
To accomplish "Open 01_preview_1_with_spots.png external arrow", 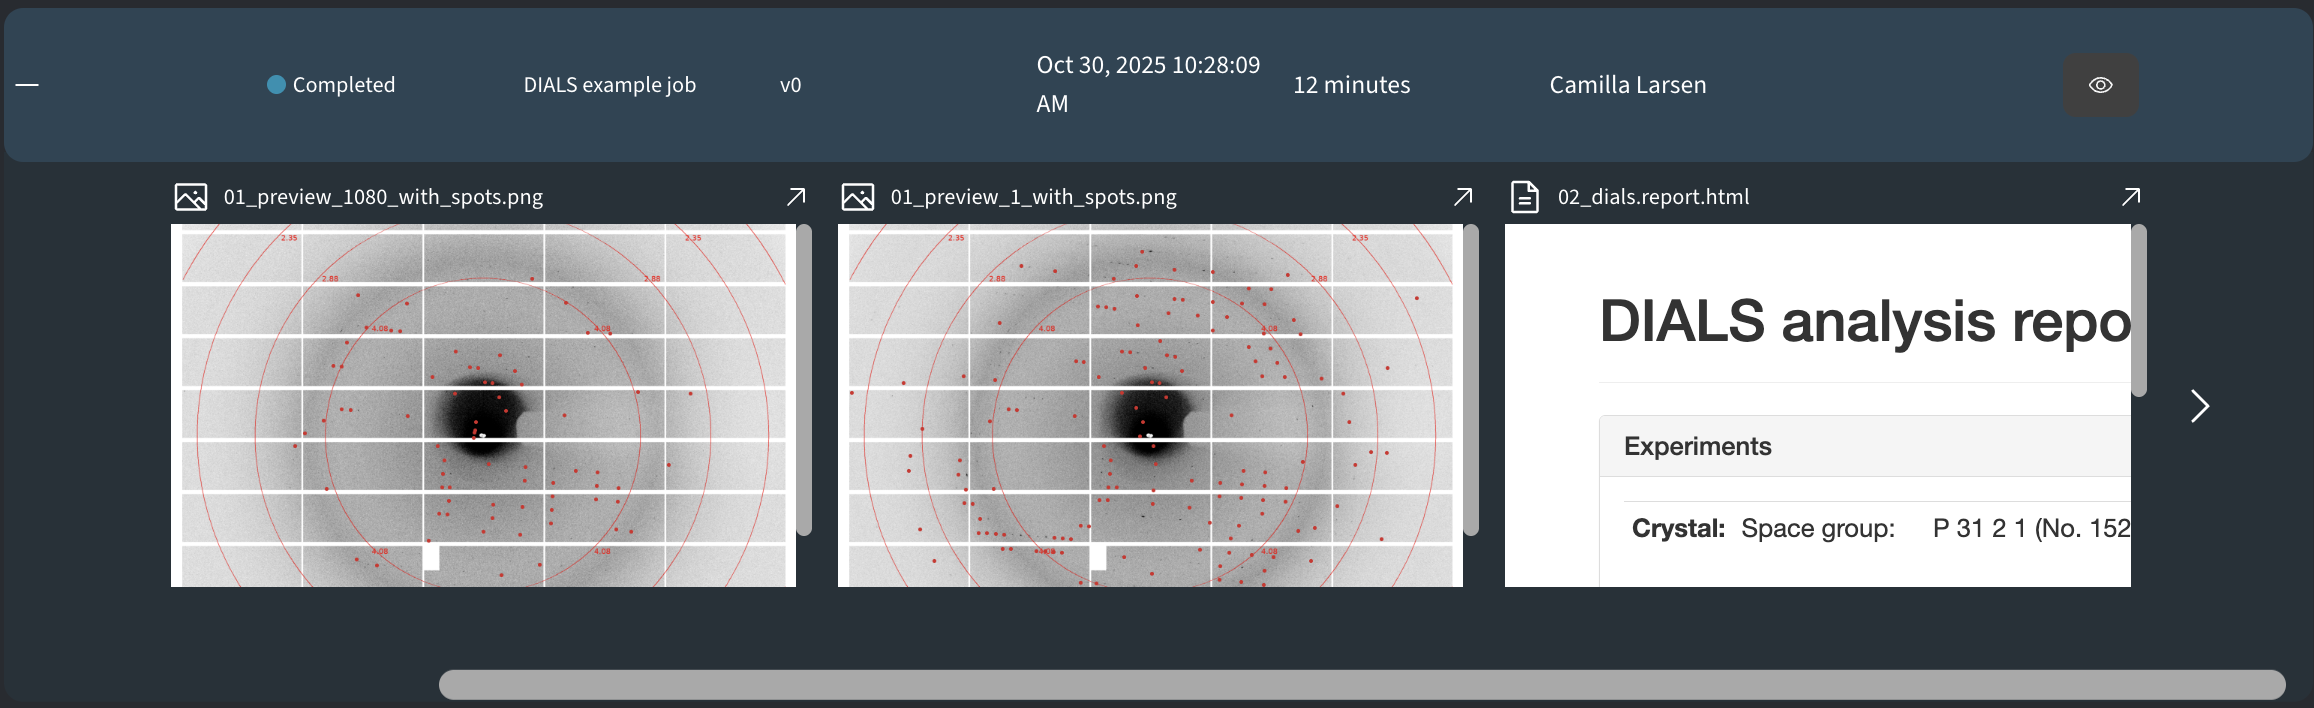I will pyautogui.click(x=1463, y=196).
